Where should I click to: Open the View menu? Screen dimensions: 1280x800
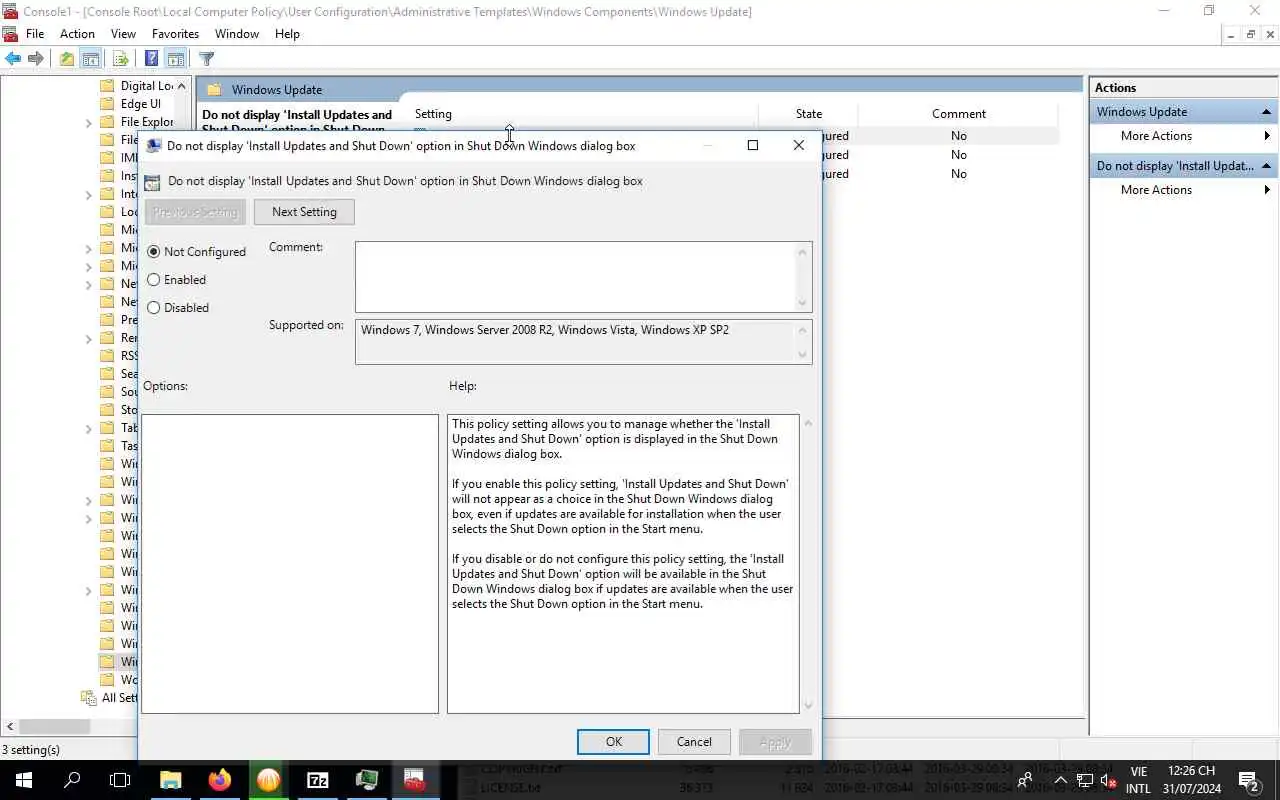[123, 33]
